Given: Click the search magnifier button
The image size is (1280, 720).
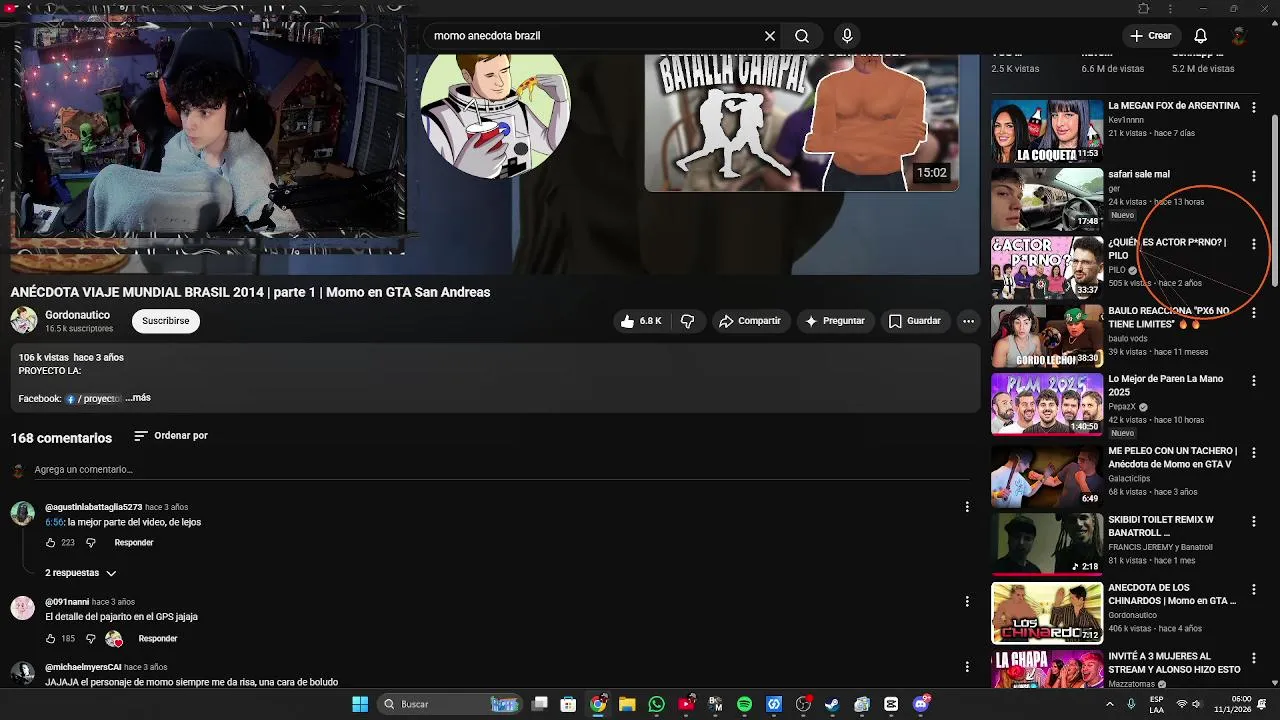Looking at the screenshot, I should [802, 36].
